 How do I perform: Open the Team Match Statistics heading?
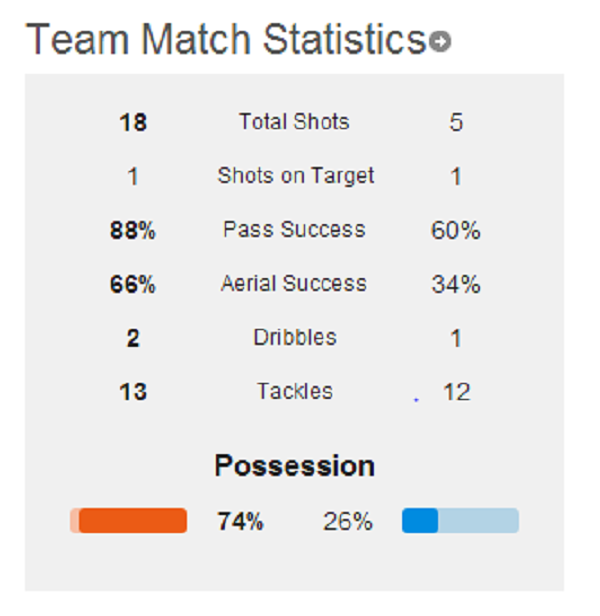226,39
